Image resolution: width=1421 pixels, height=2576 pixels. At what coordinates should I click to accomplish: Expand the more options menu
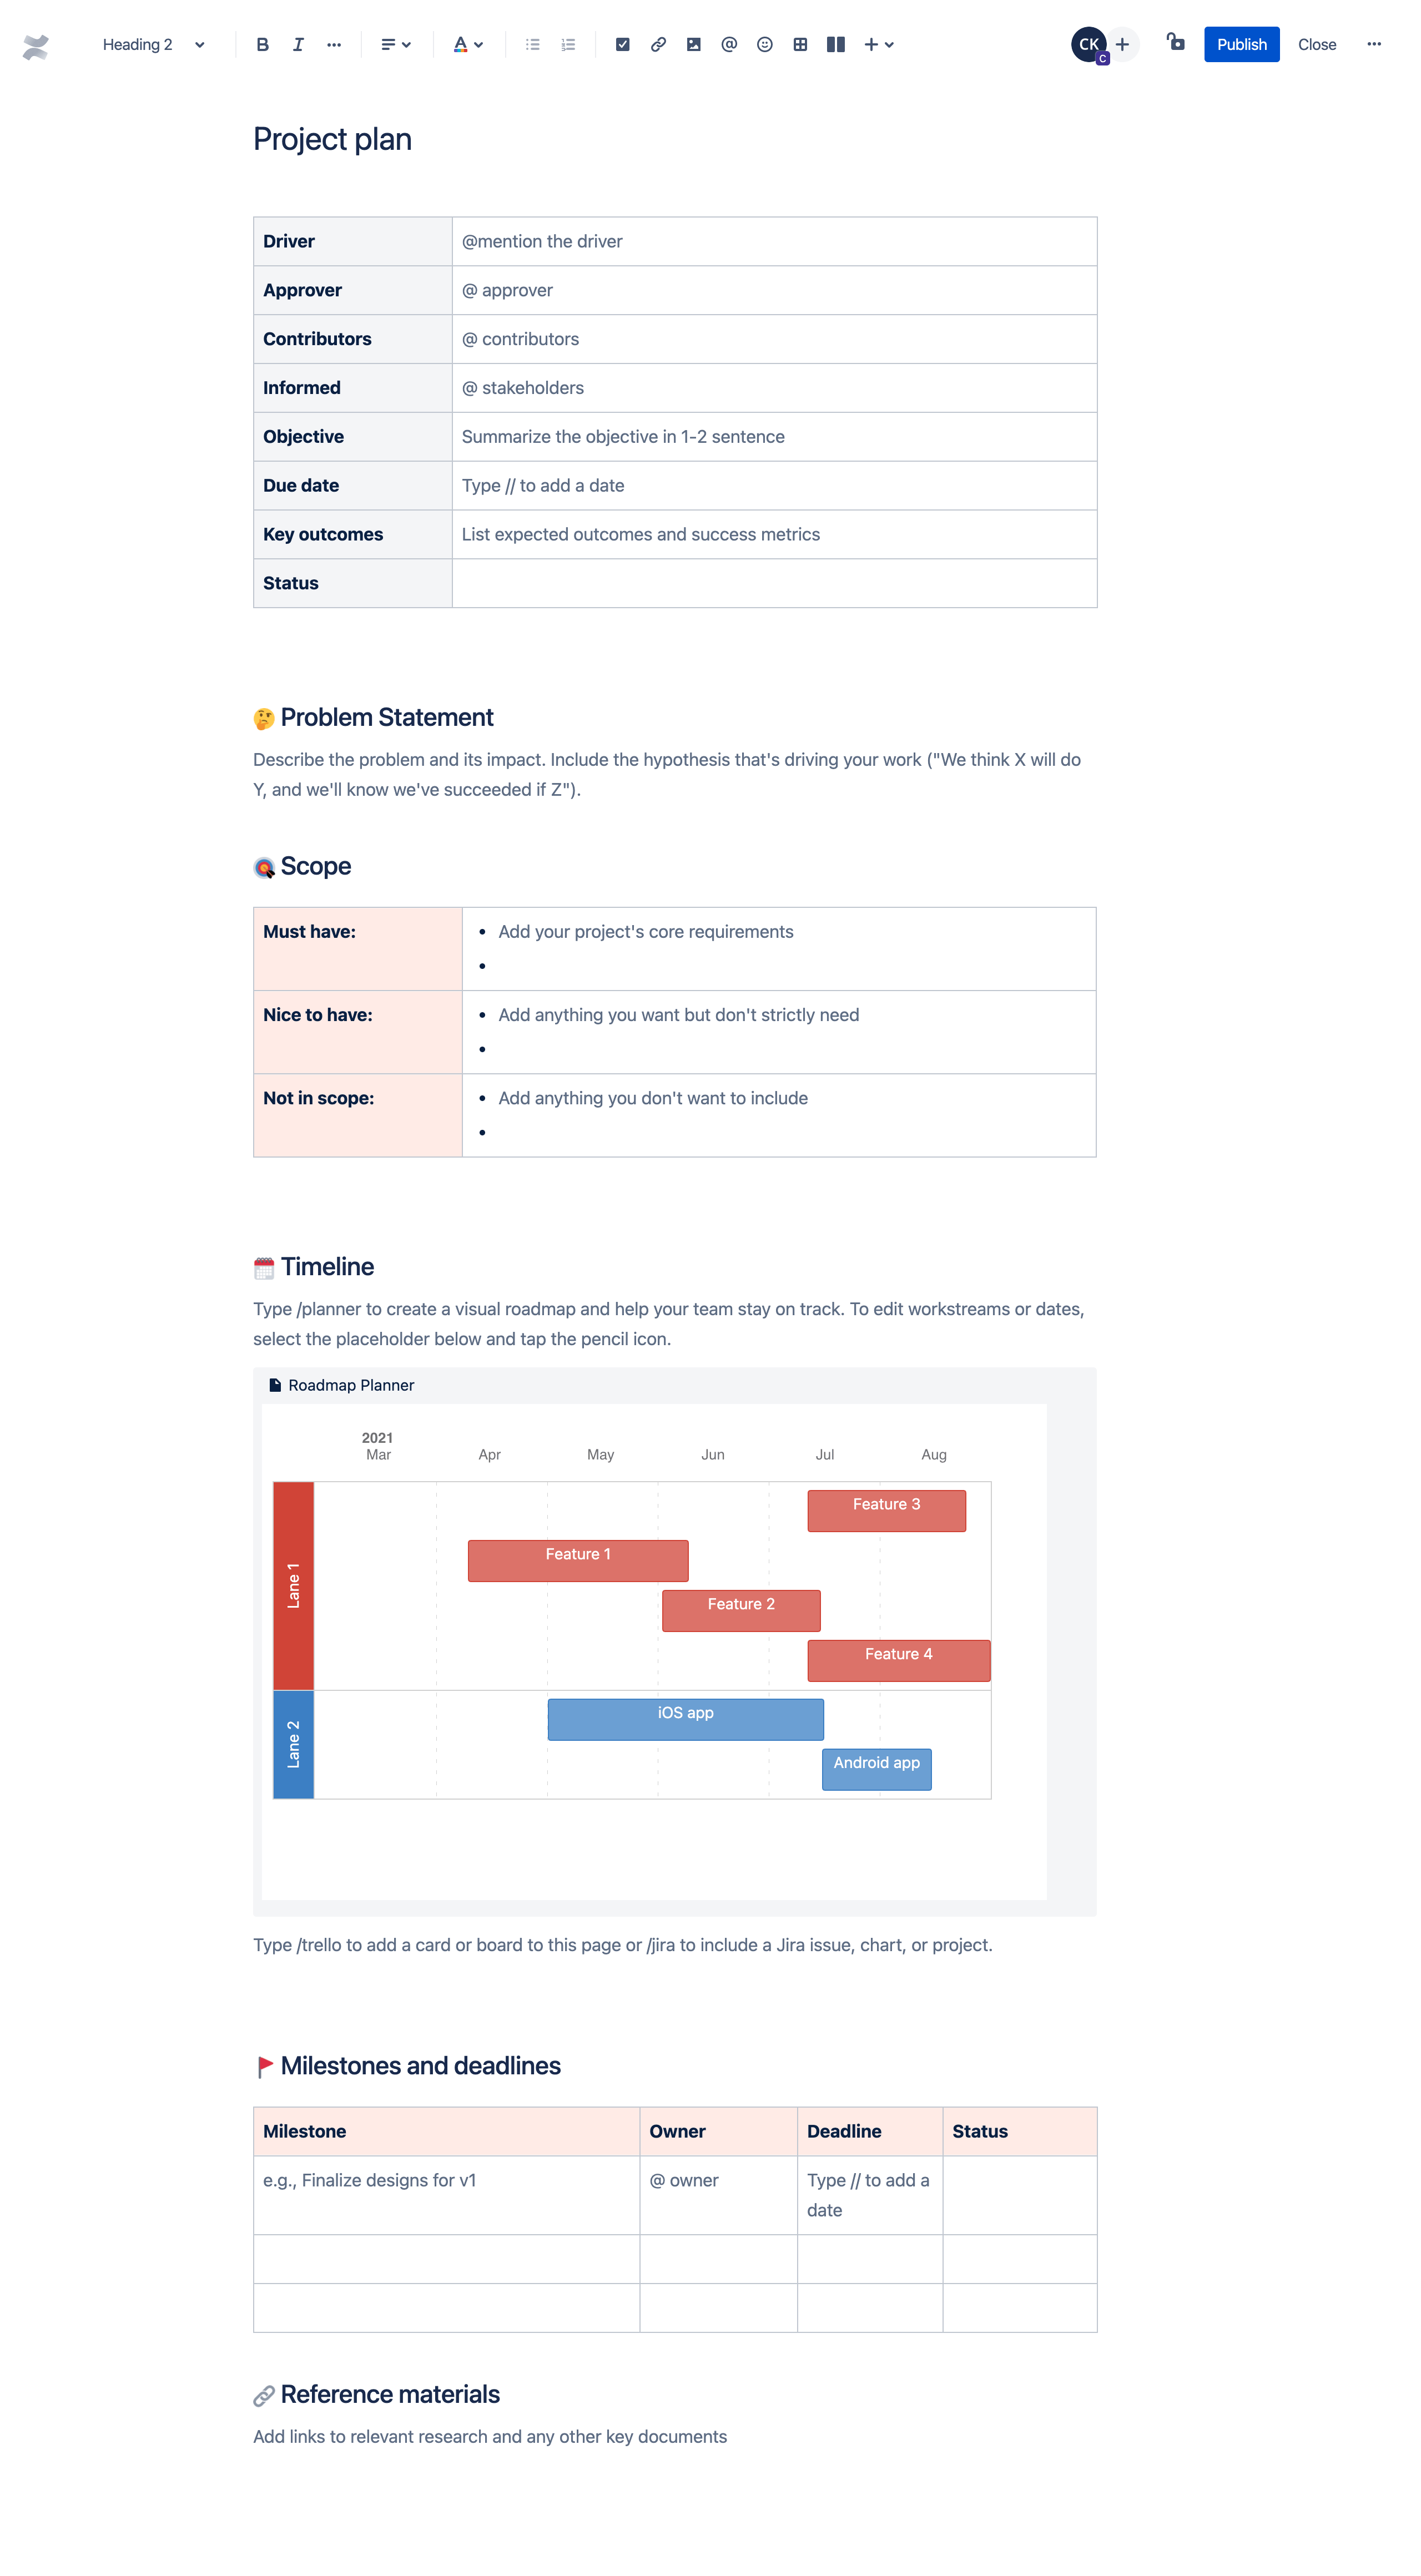[1377, 42]
